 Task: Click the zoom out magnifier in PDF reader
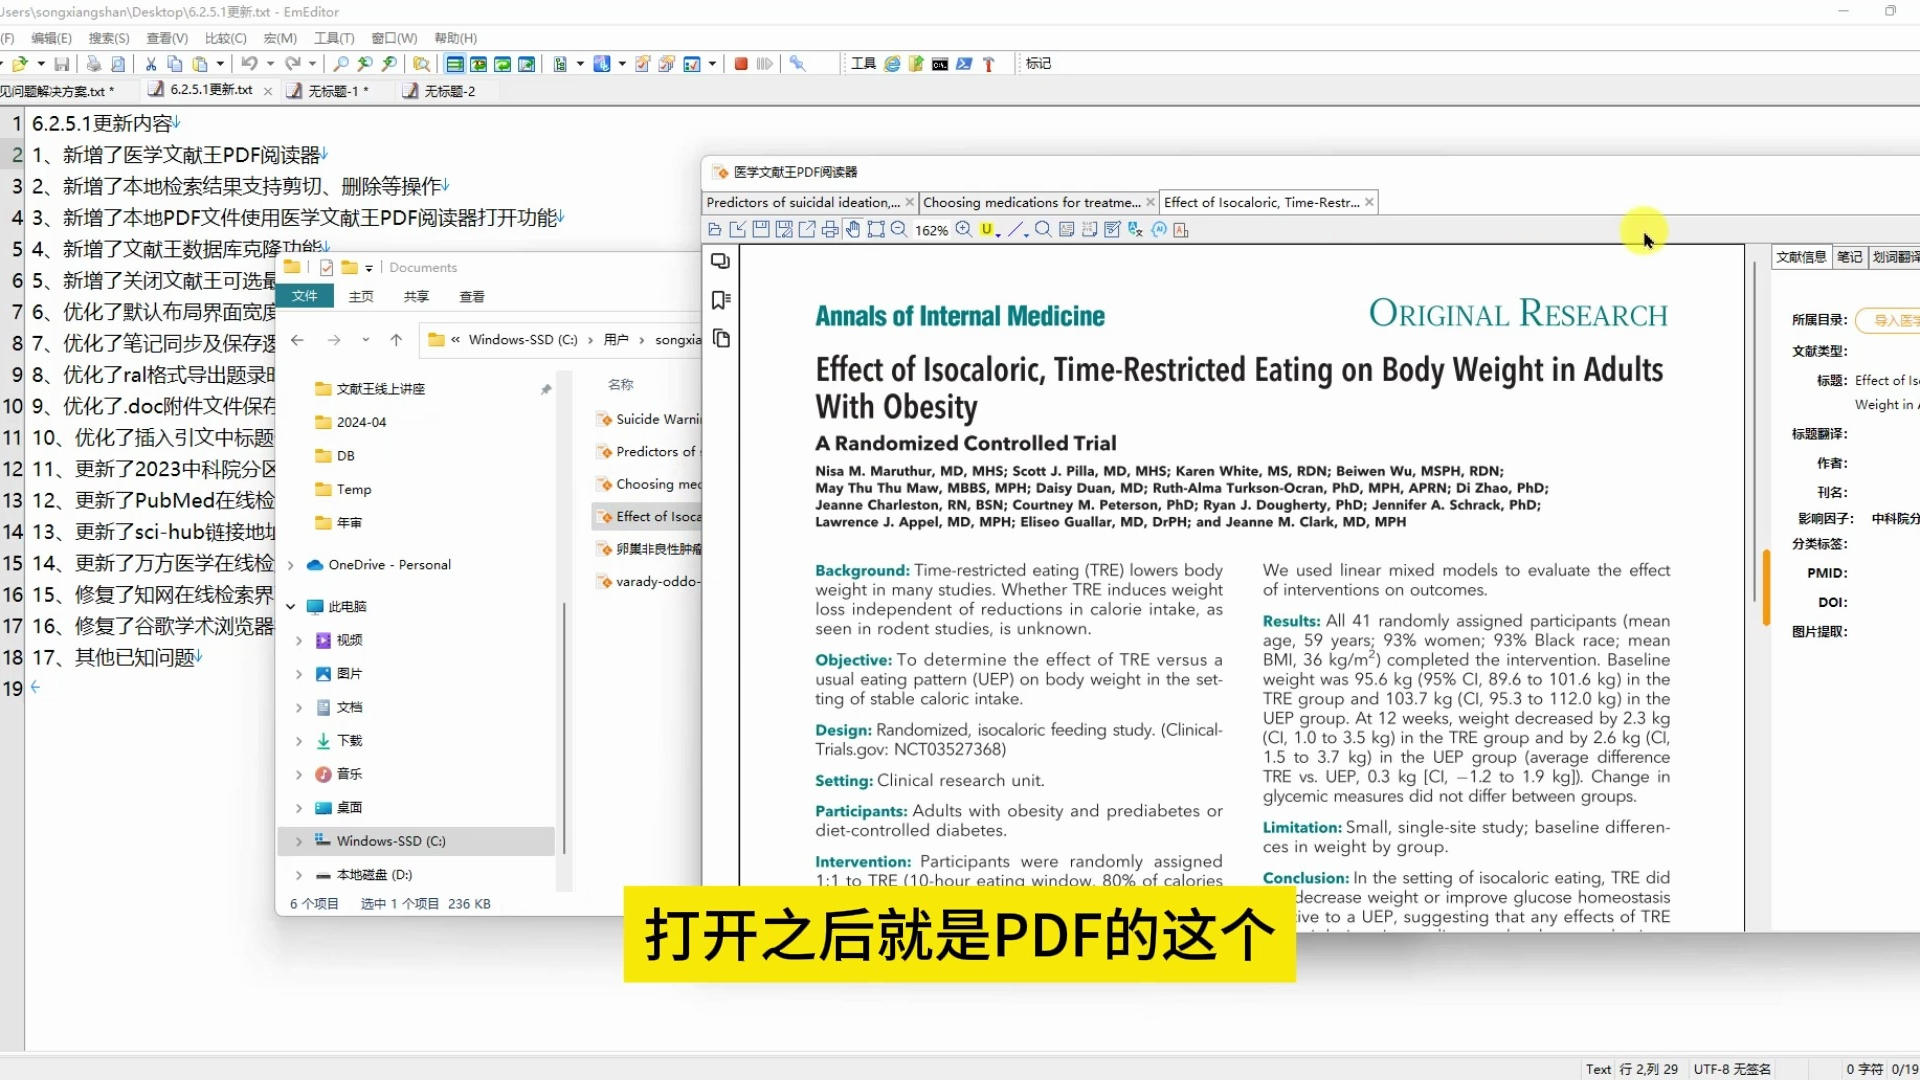click(899, 230)
